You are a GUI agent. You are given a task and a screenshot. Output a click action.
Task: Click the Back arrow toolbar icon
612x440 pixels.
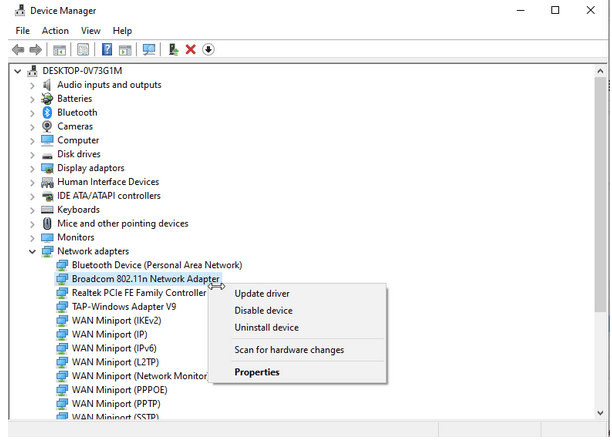pos(18,50)
